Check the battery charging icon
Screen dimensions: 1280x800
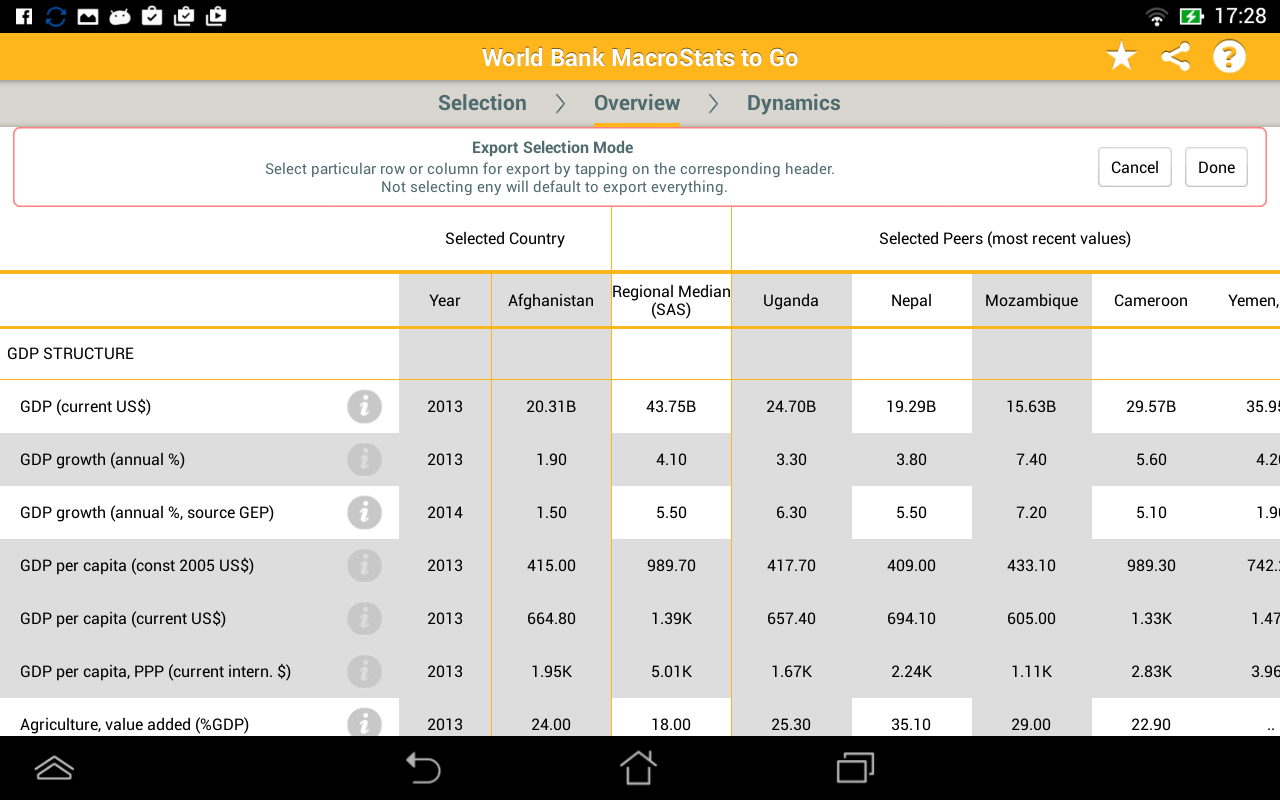(x=1191, y=16)
